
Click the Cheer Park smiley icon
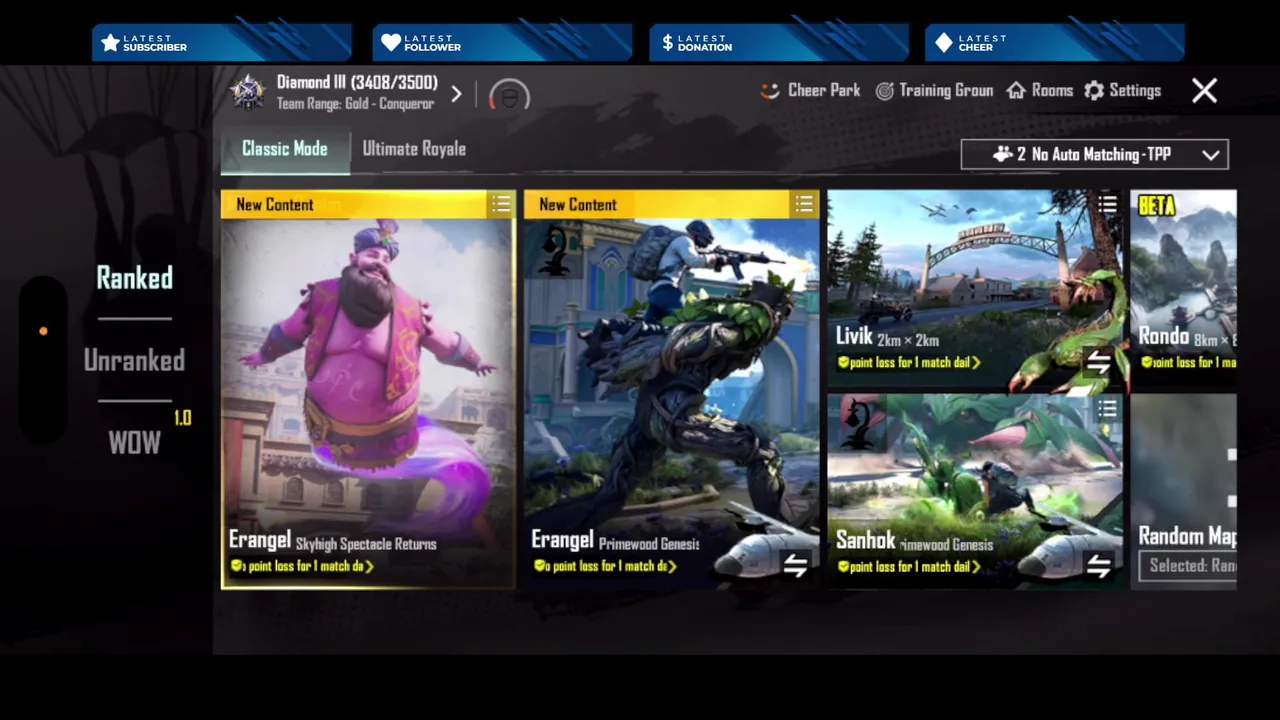click(769, 91)
